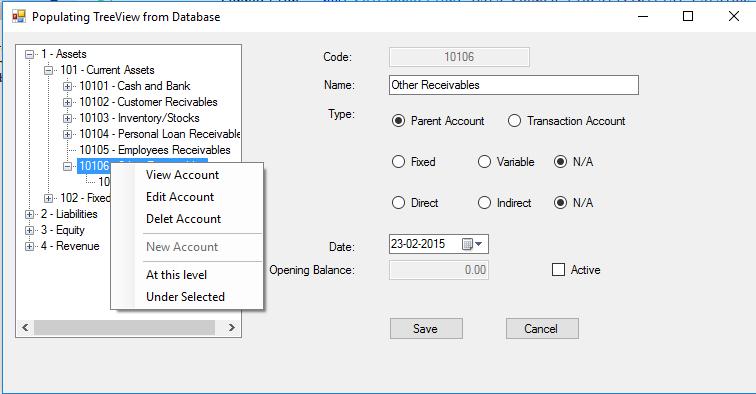Expand 2 - Liabilities
Screen dimensions: 756x394
[29, 214]
